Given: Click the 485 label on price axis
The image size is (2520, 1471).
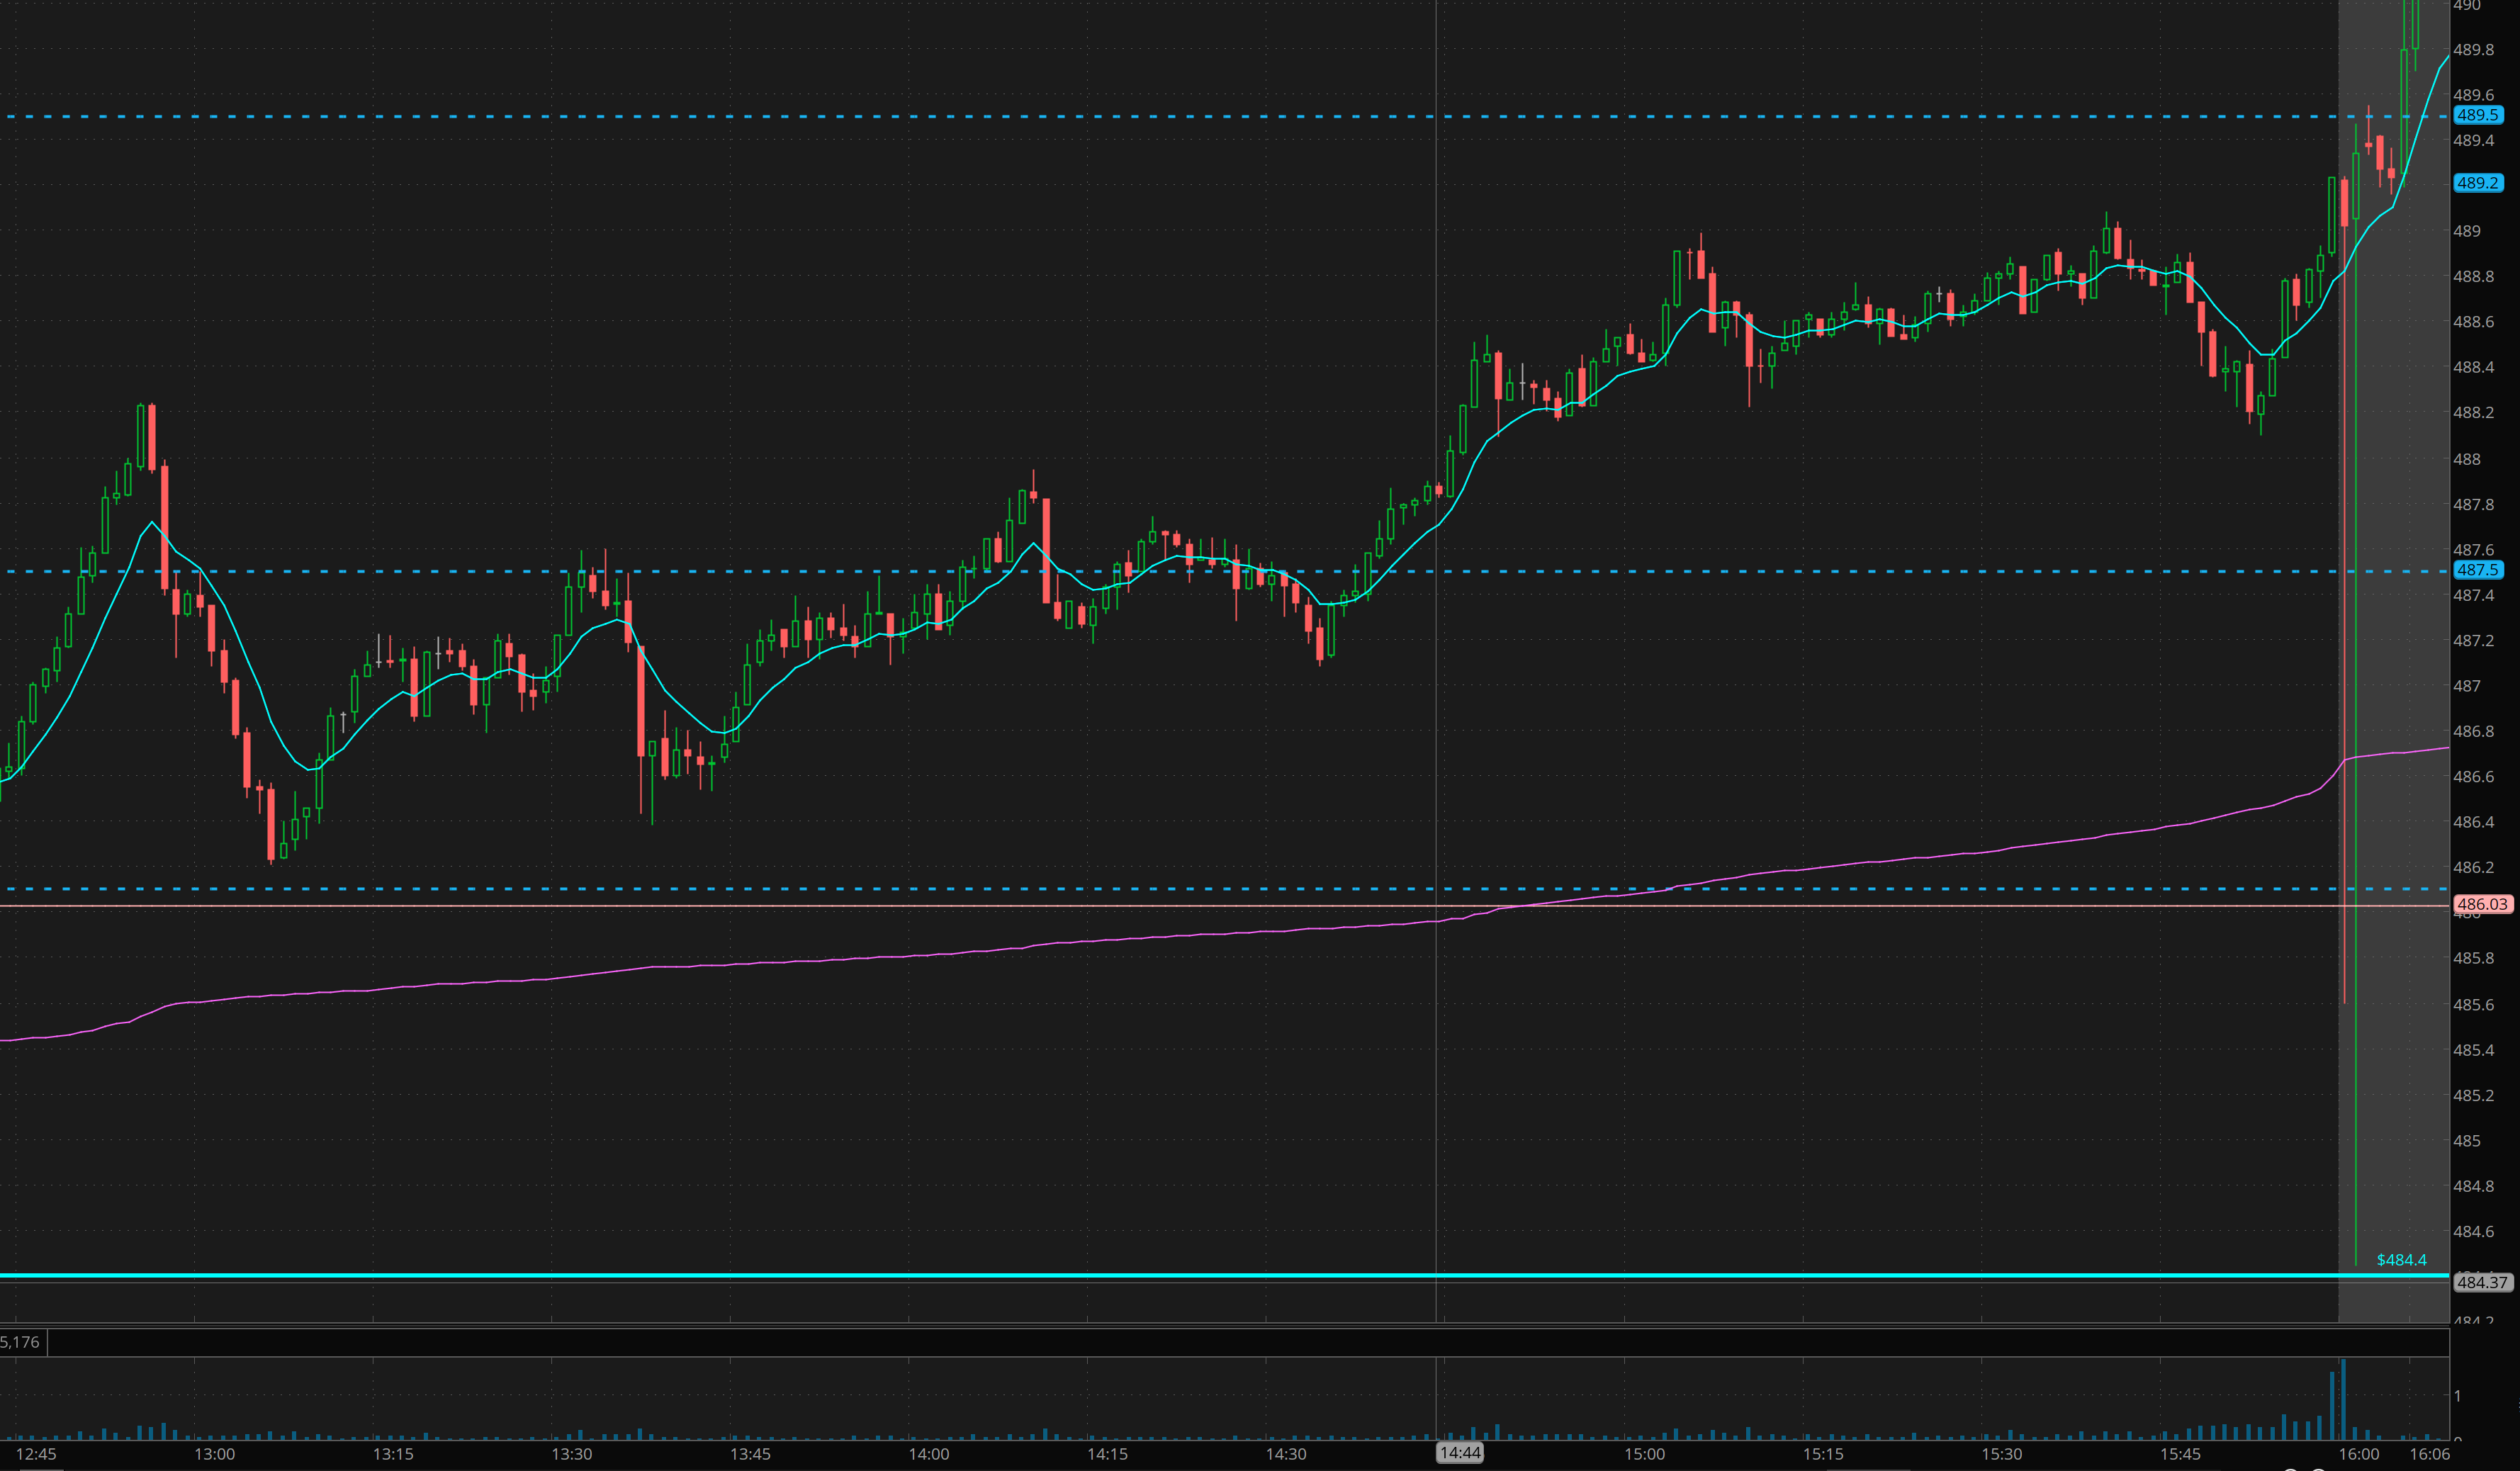Looking at the screenshot, I should coord(2467,1141).
